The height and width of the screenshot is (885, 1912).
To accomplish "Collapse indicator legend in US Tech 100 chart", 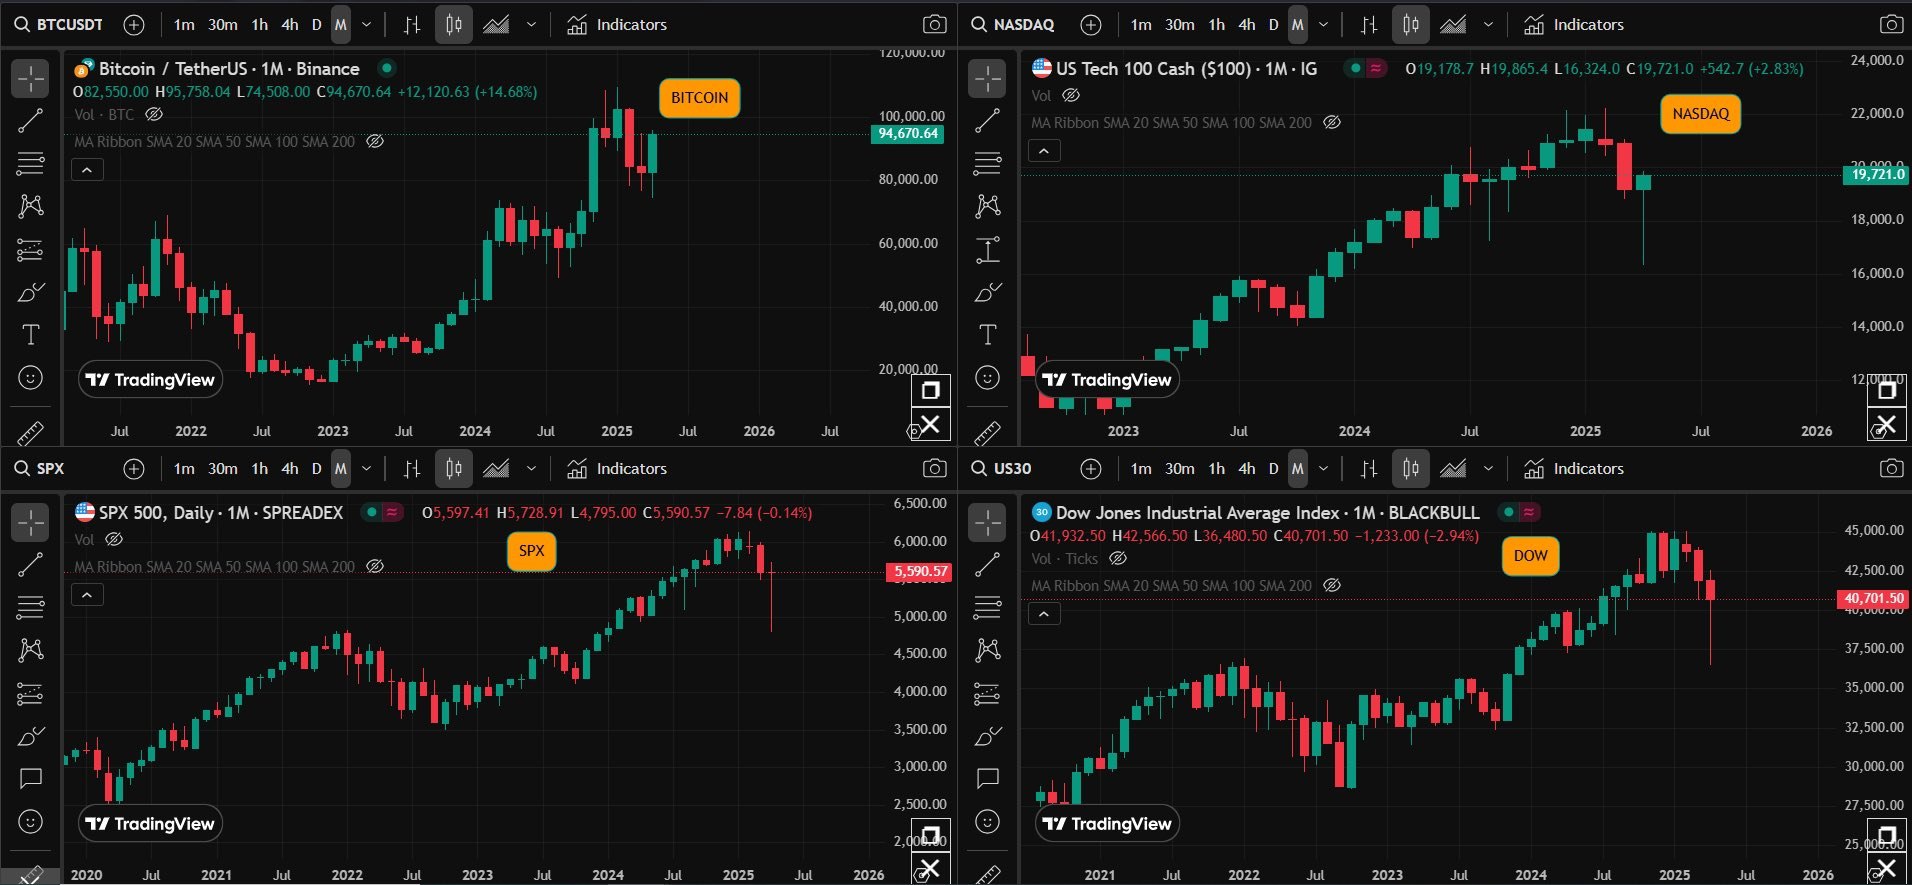I will coord(1044,151).
